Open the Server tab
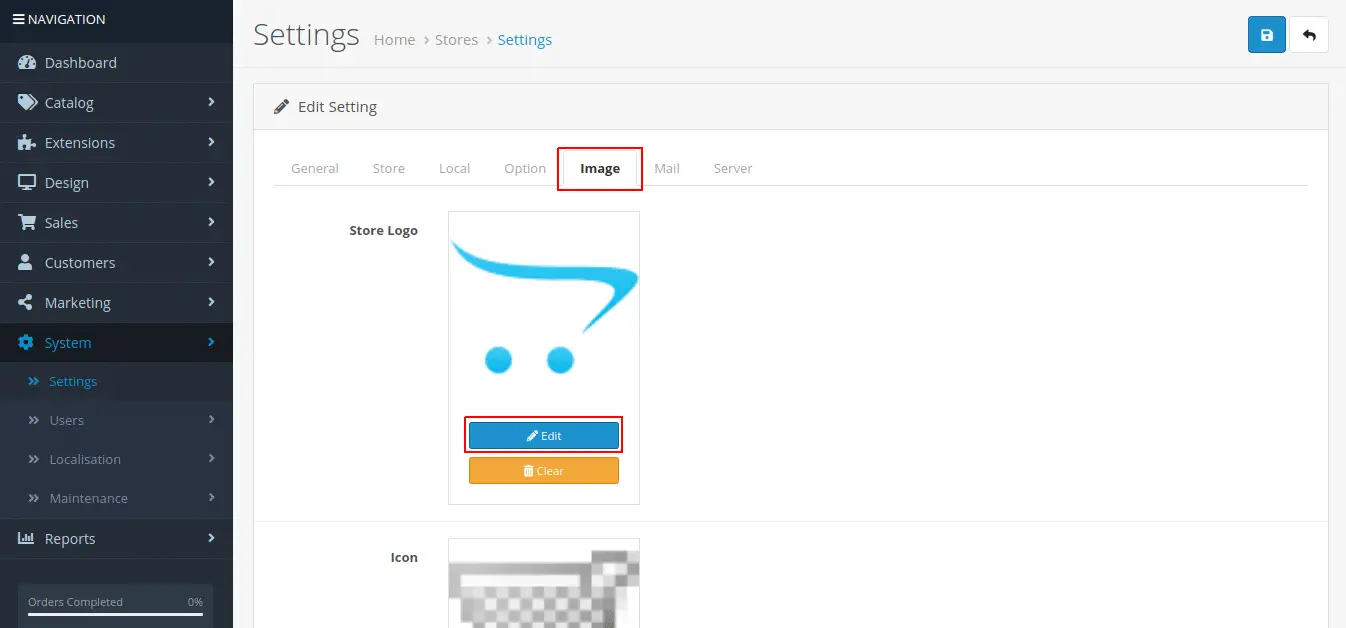 tap(732, 168)
